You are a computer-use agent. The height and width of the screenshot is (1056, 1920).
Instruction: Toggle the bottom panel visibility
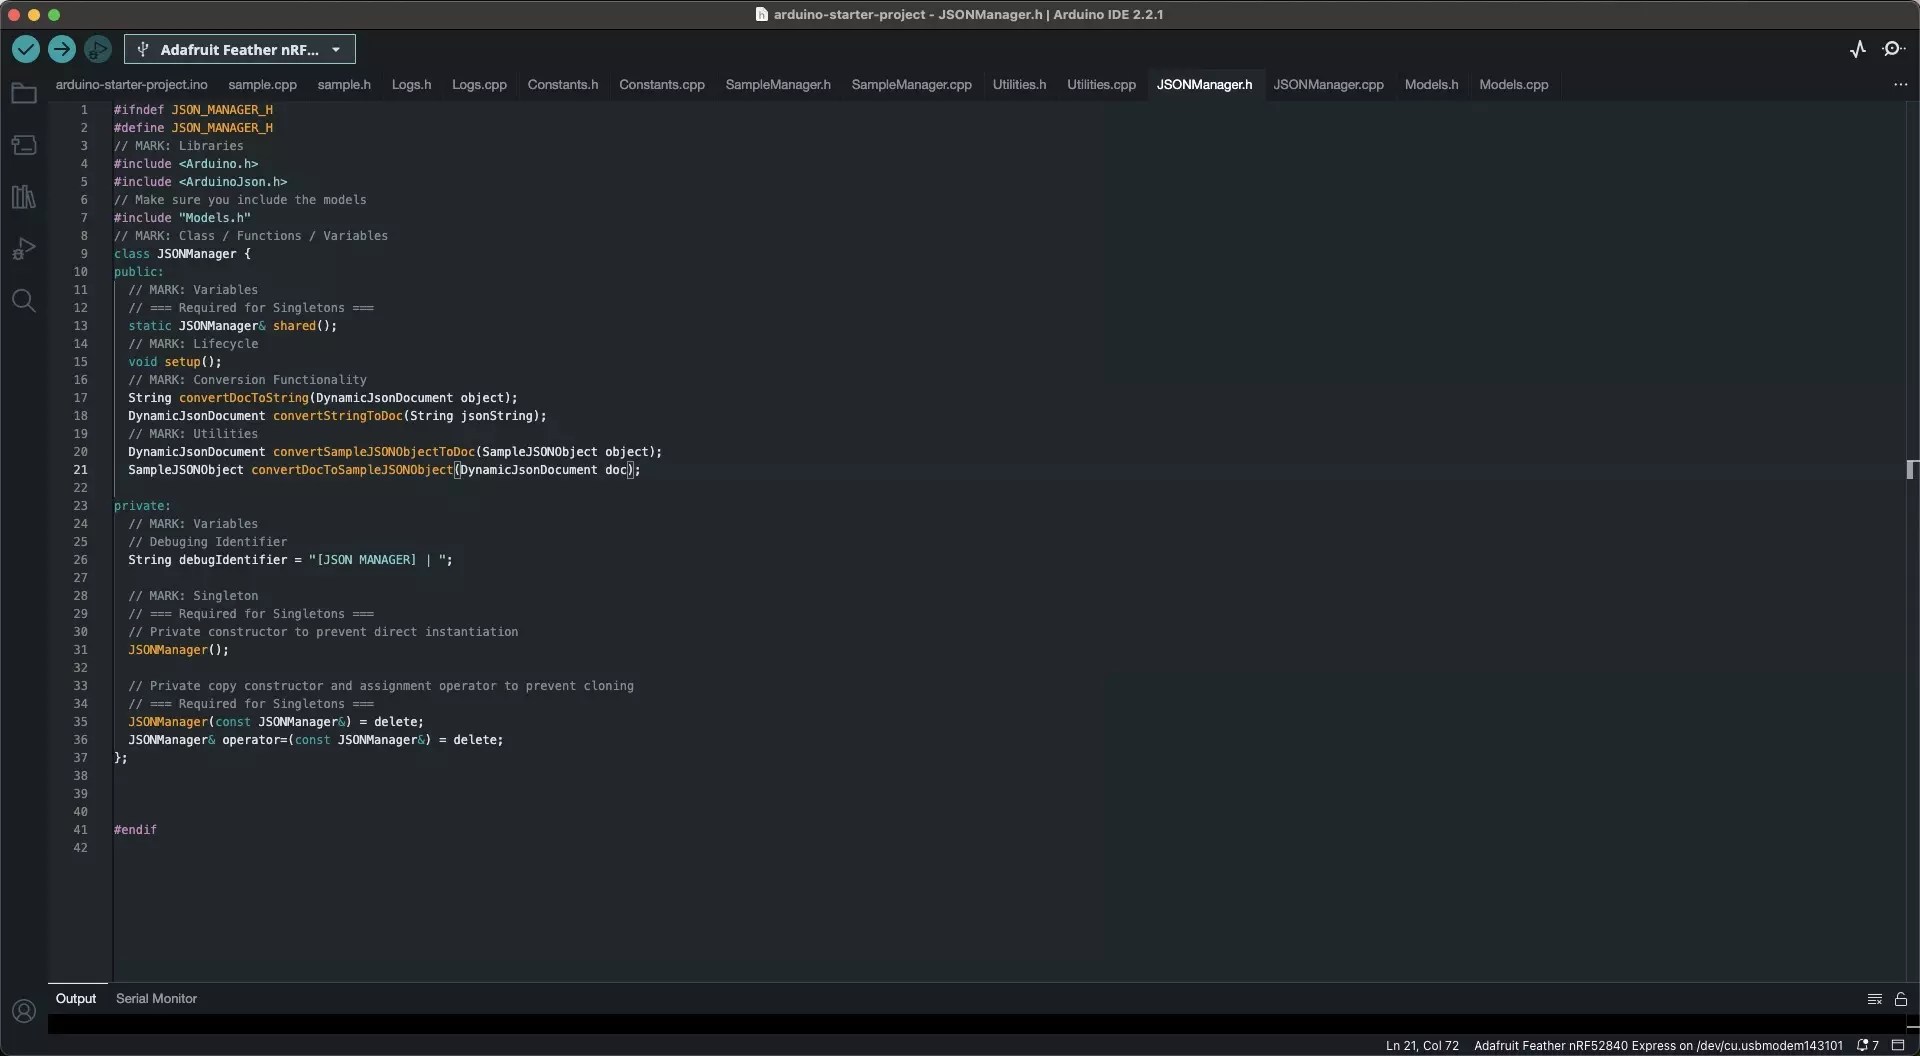1899,1045
